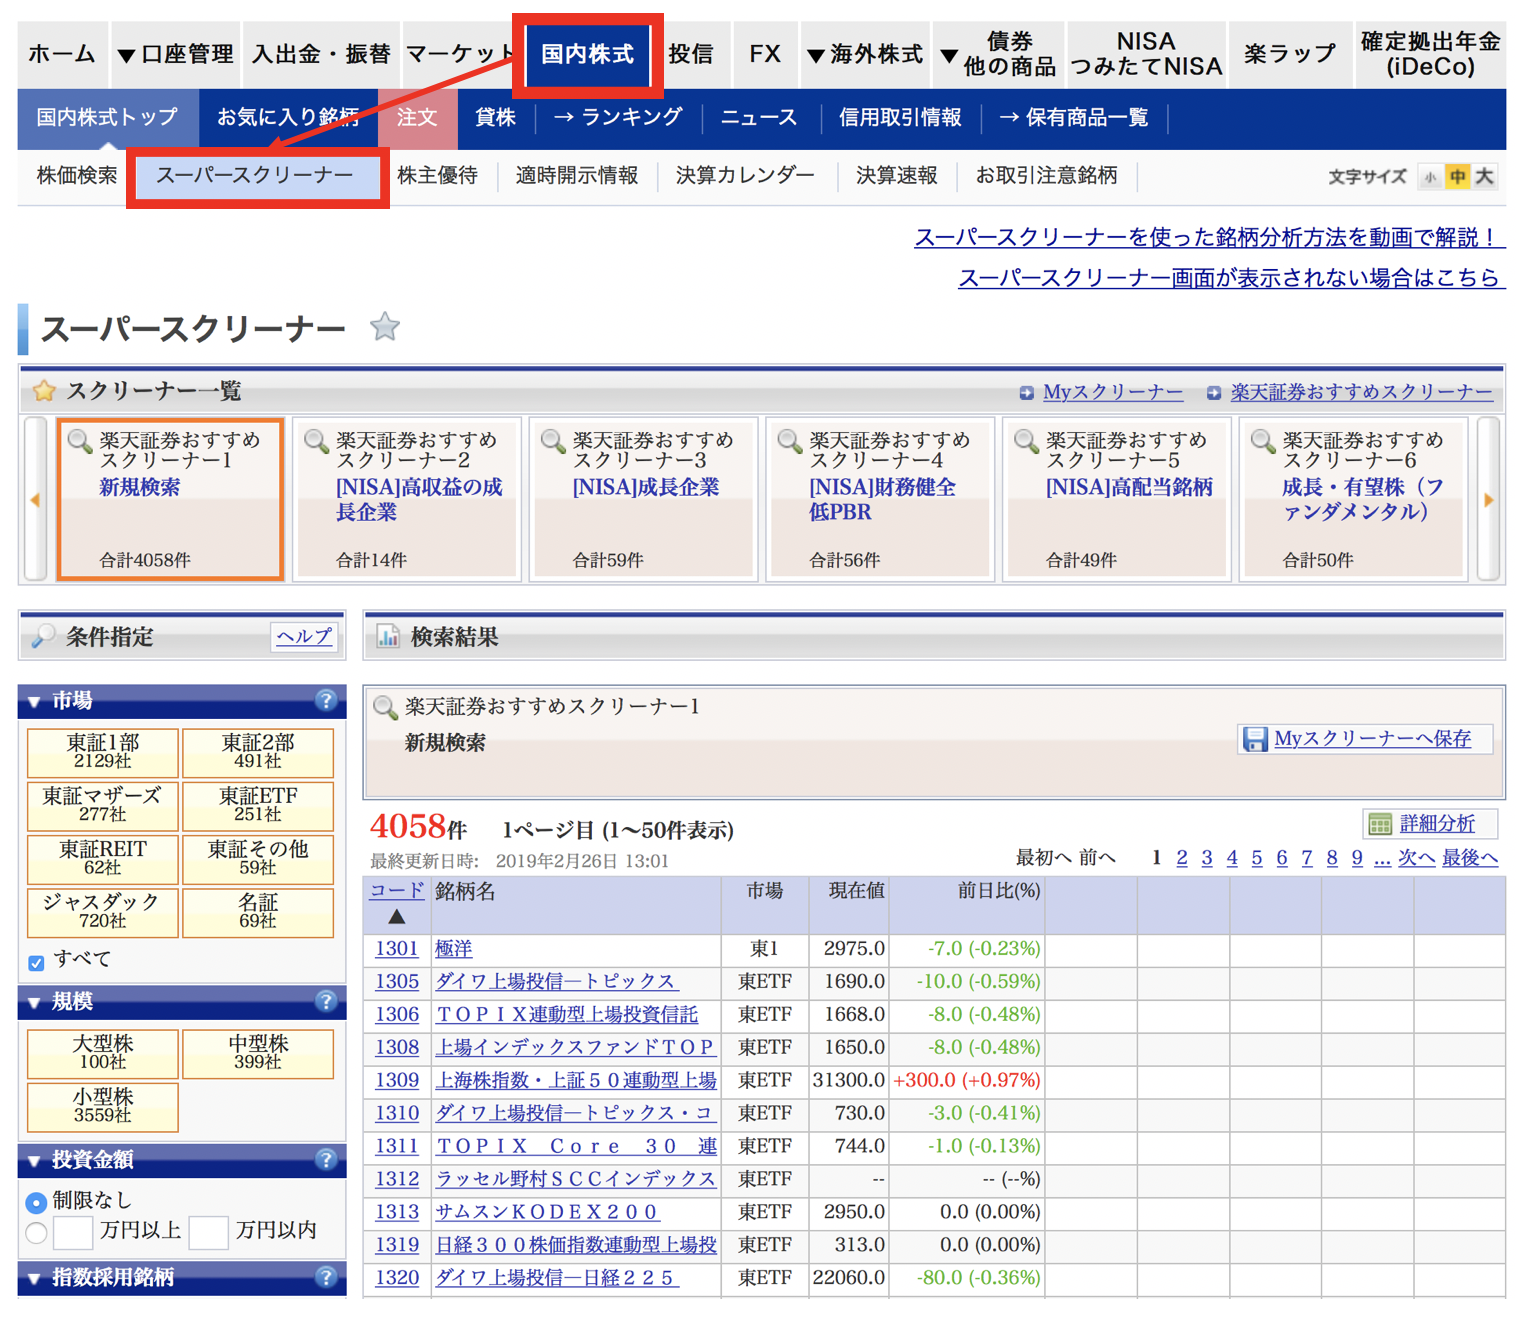Click magnifier icon on スクリーナー1 card
The image size is (1524, 1324).
pos(79,440)
